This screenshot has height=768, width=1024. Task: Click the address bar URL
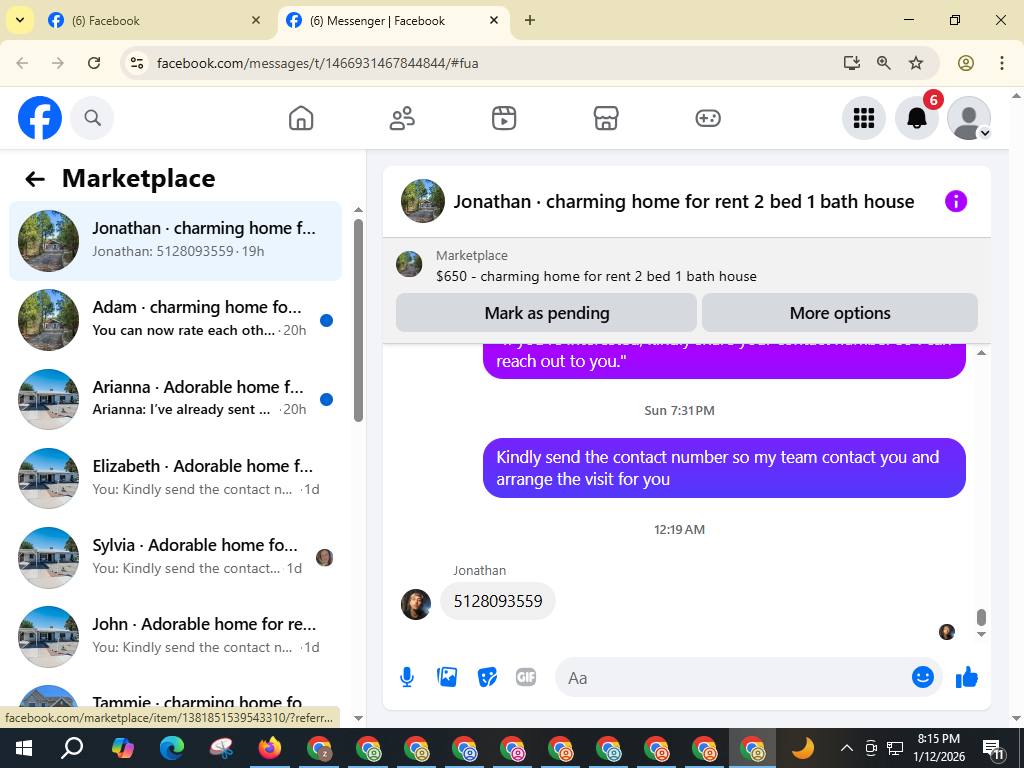317,63
